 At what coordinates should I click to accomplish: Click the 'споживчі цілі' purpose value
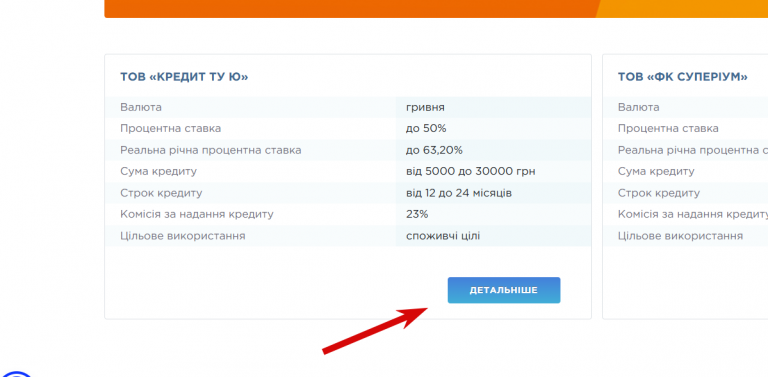[x=443, y=236]
